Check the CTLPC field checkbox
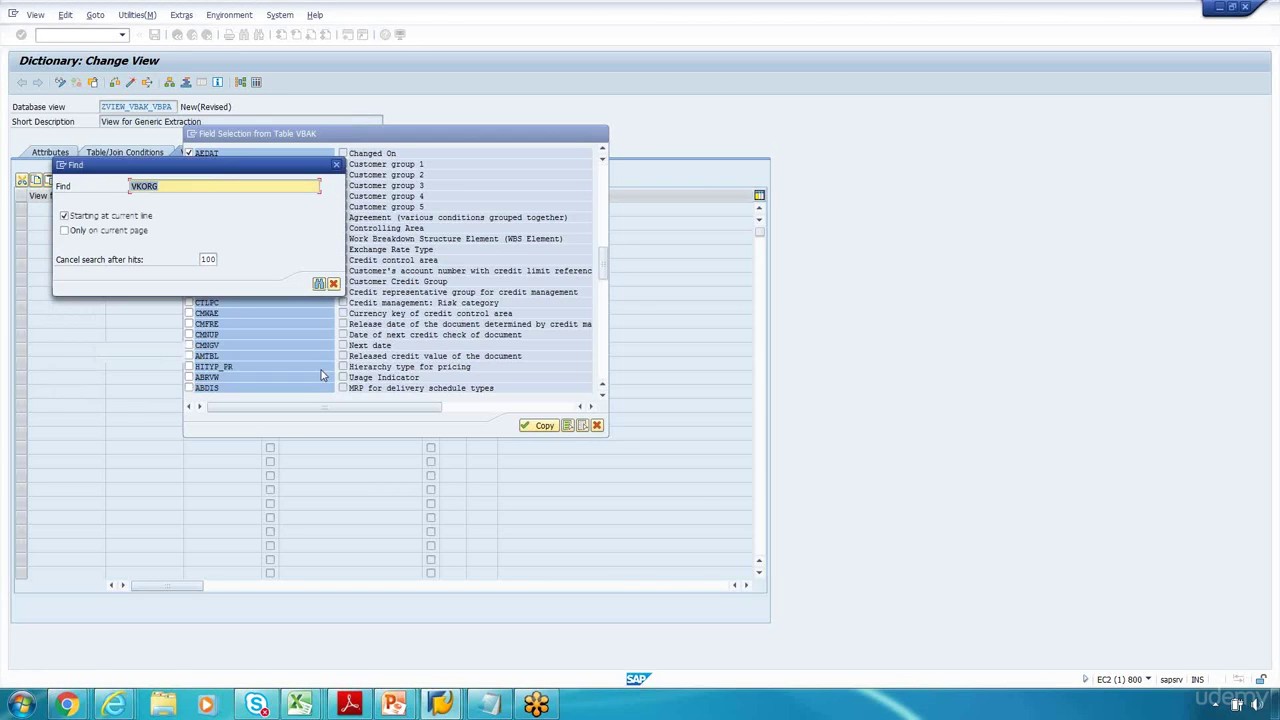This screenshot has width=1280, height=720. tap(189, 303)
